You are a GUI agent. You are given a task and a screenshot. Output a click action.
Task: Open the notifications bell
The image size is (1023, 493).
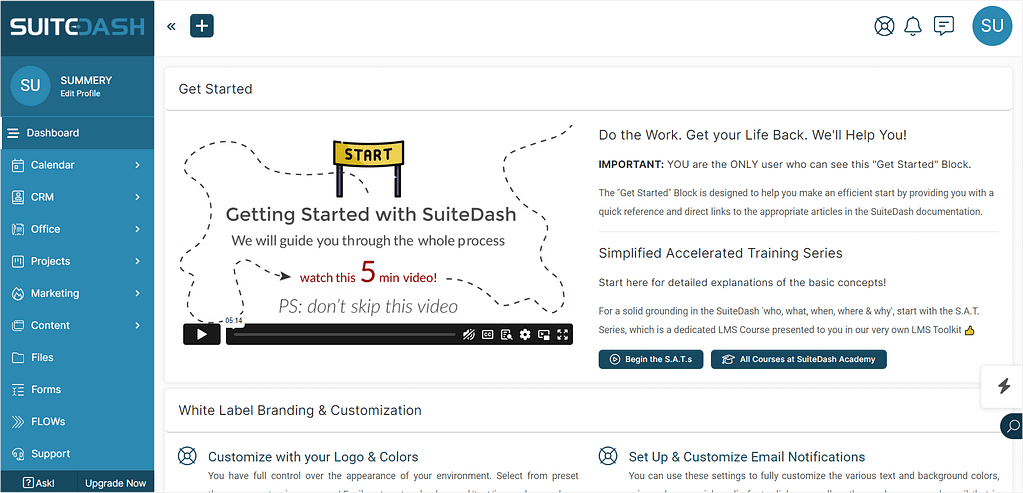(913, 26)
